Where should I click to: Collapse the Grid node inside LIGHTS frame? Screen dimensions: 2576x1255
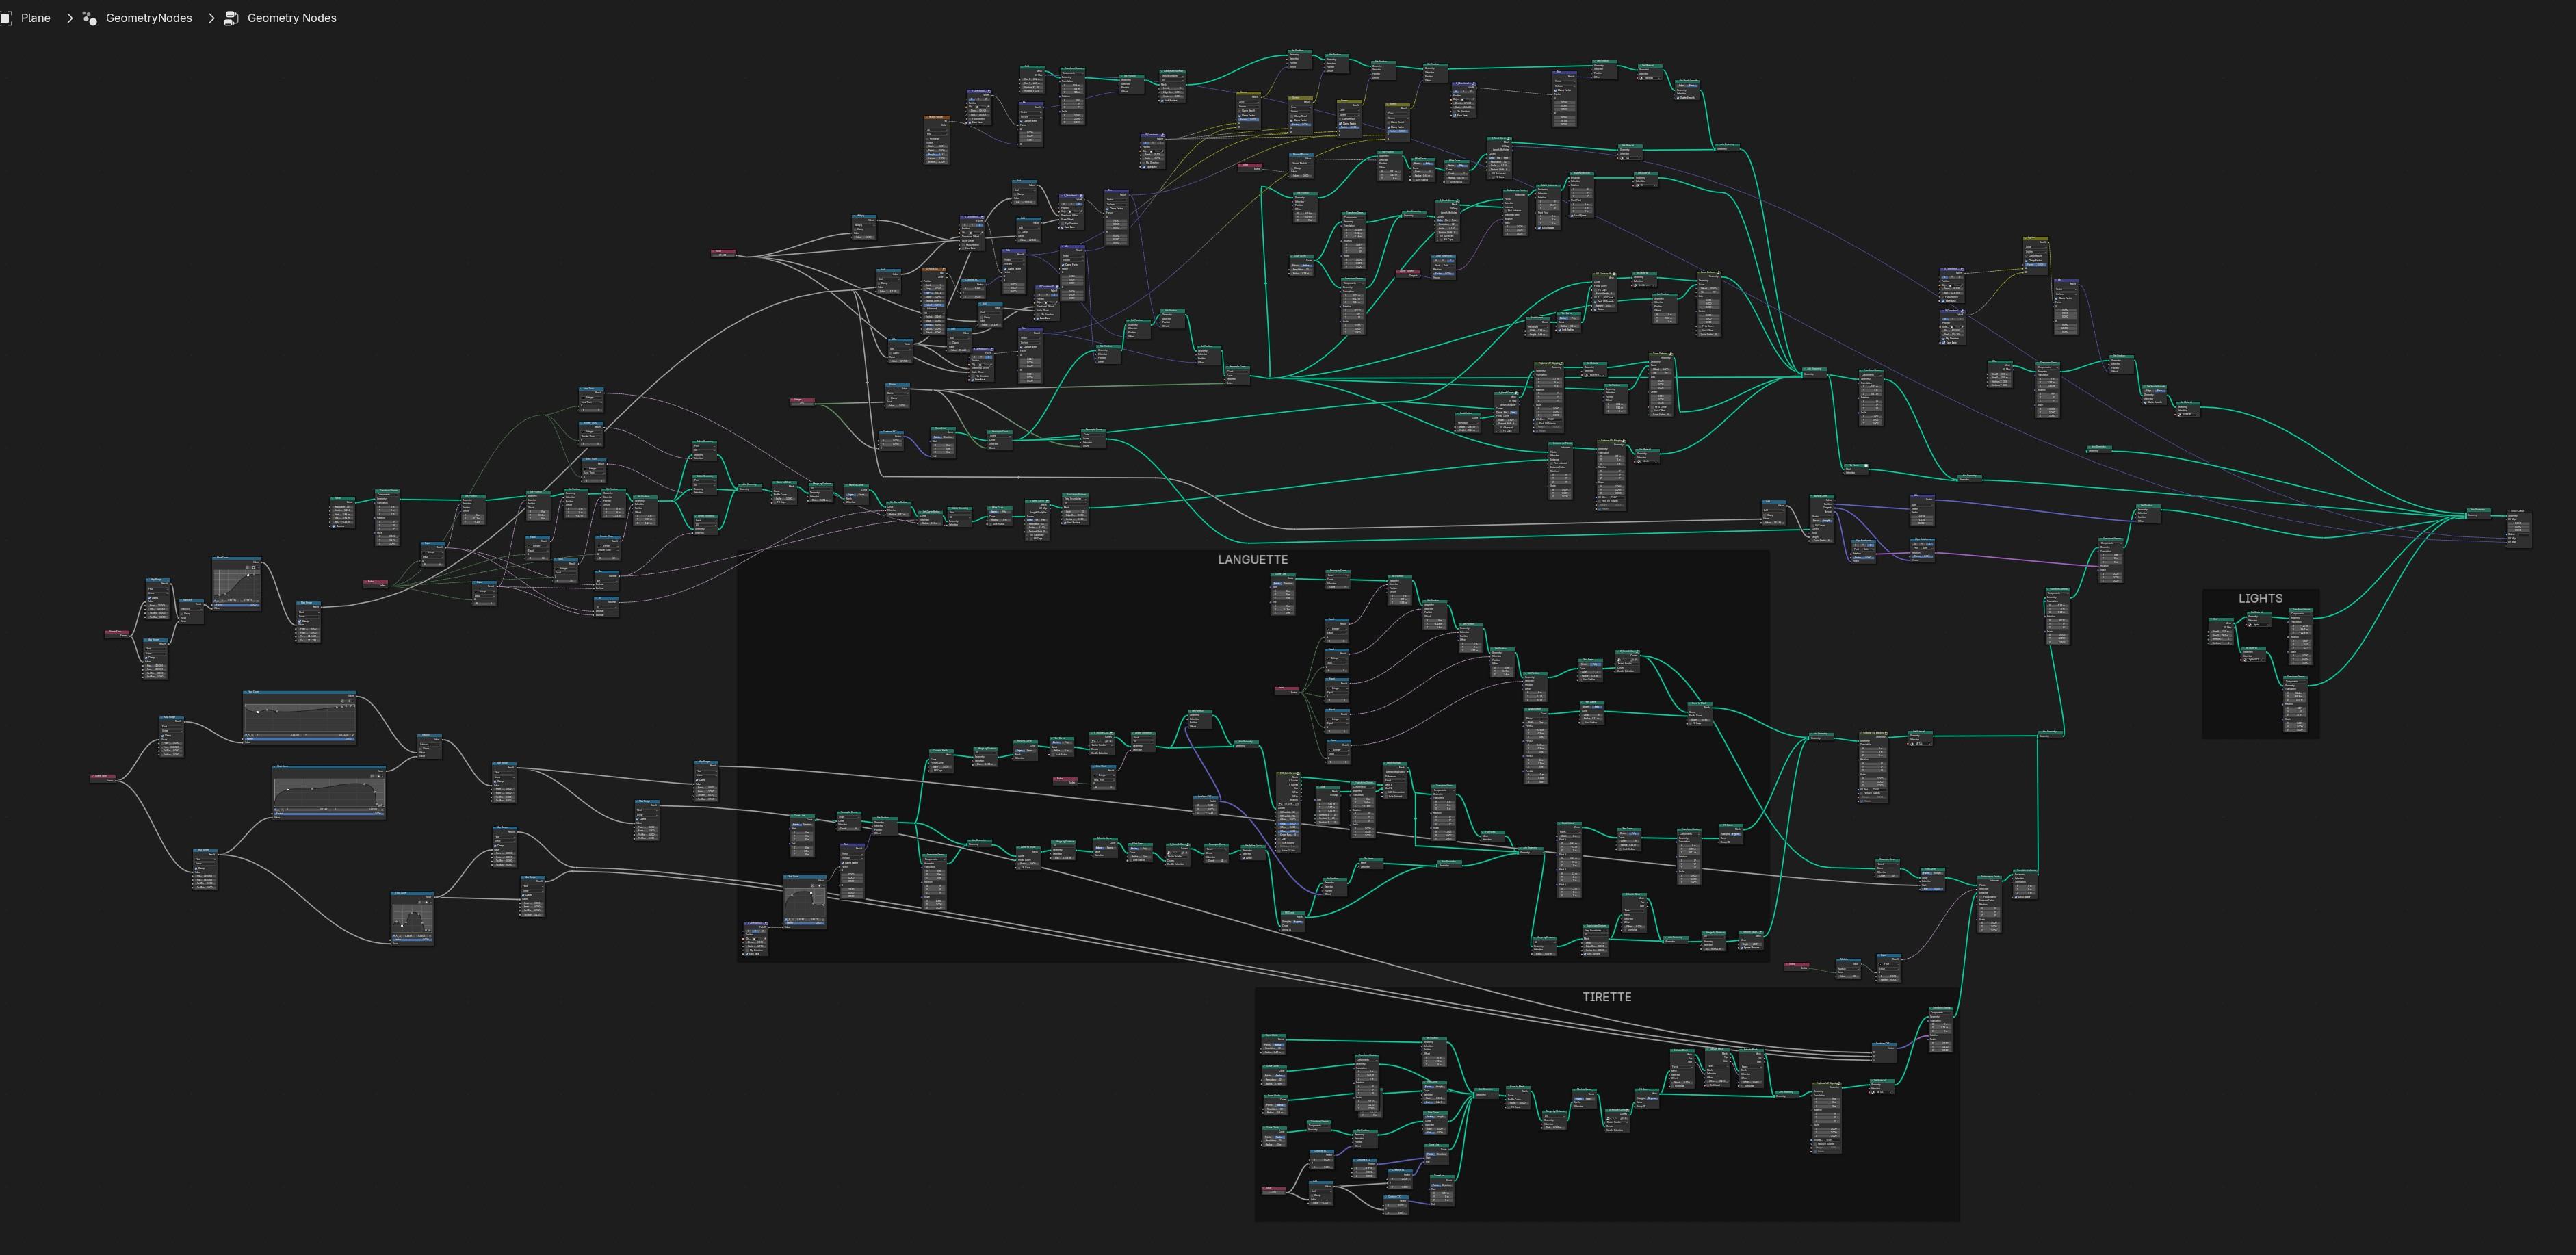(2211, 620)
